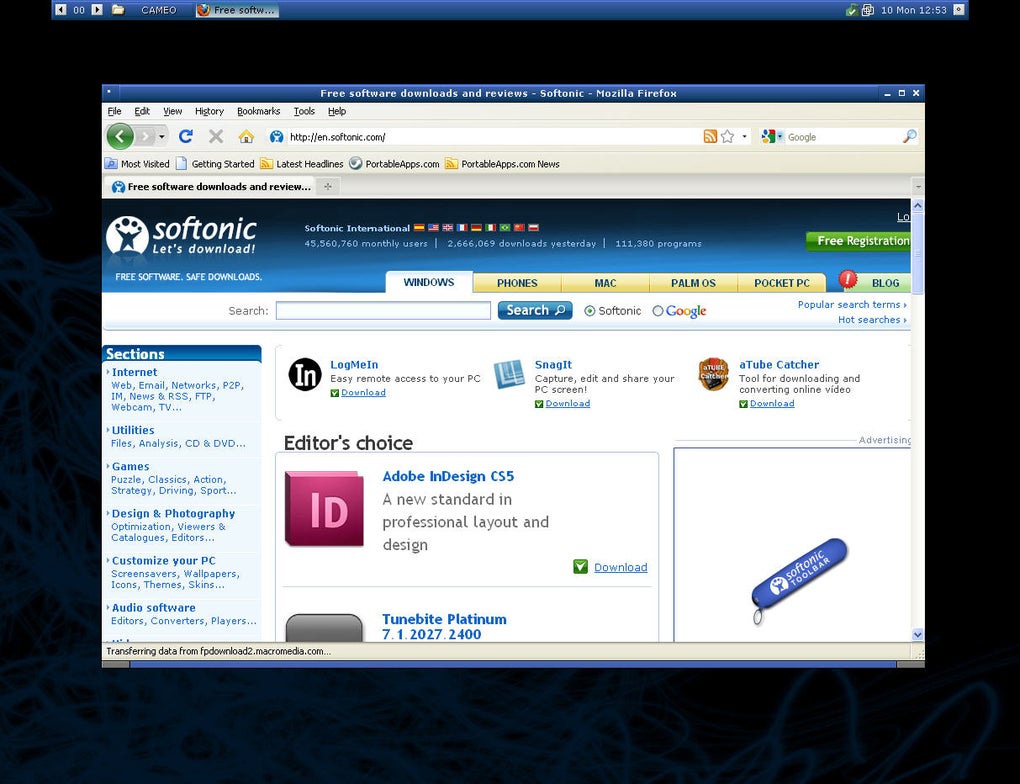Click the aTube Catcher program icon

[x=714, y=374]
